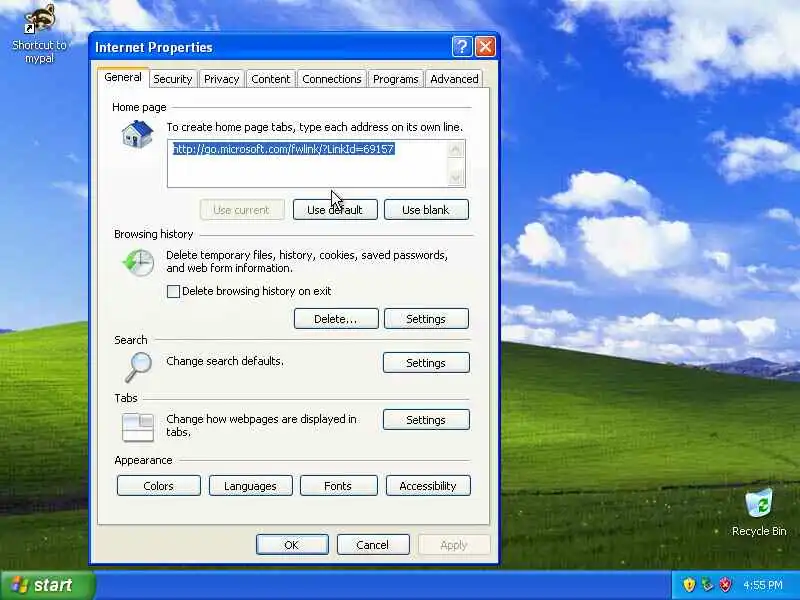The image size is (800, 600).
Task: Open the yellow security shield tray icon
Action: pyautogui.click(x=689, y=585)
